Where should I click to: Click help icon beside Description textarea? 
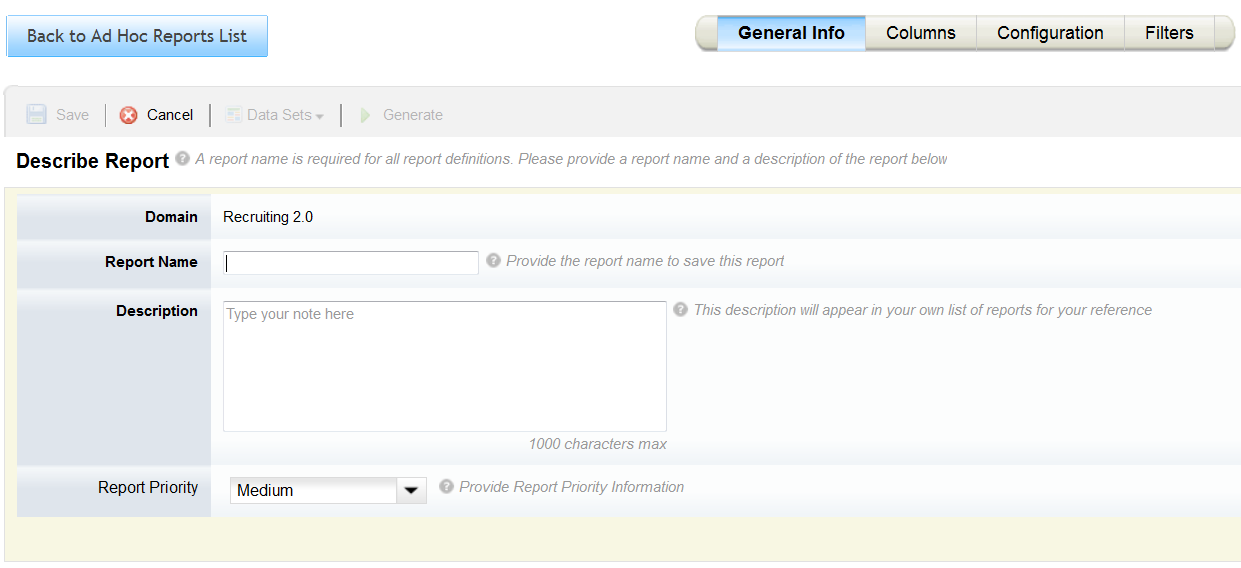coord(680,309)
